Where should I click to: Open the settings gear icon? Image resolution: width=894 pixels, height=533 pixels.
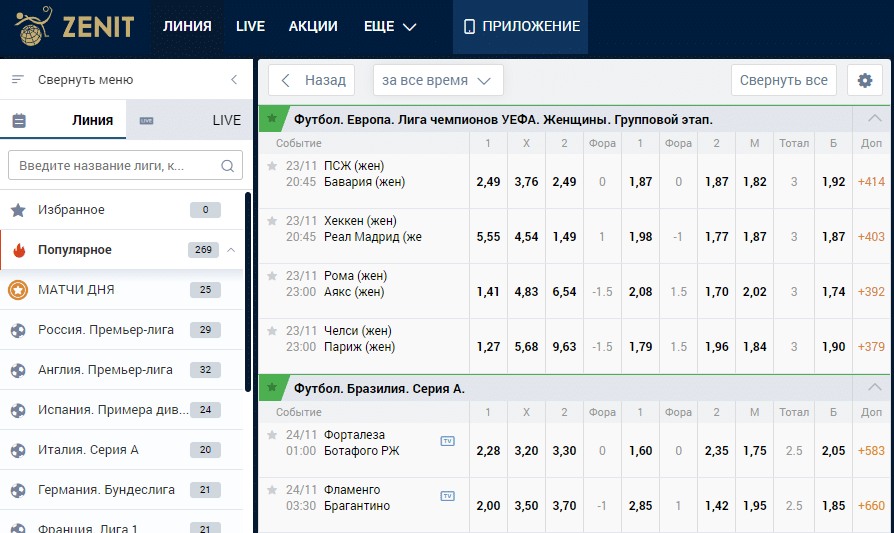click(865, 80)
